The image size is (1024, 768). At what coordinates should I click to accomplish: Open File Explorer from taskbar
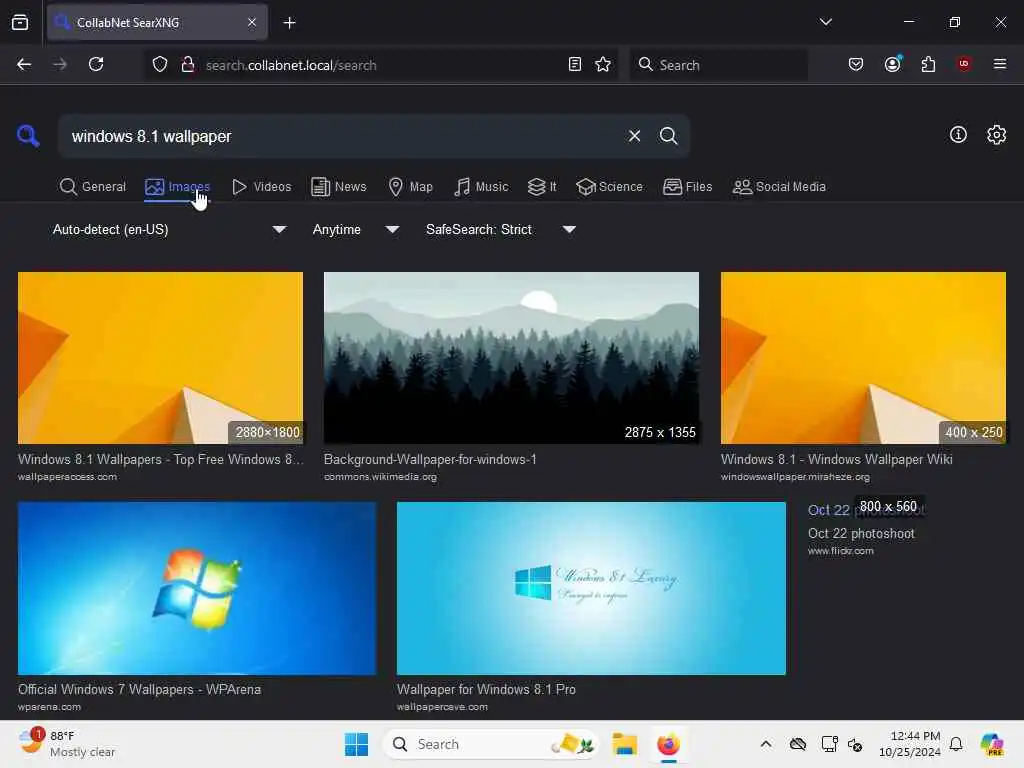pyautogui.click(x=624, y=744)
